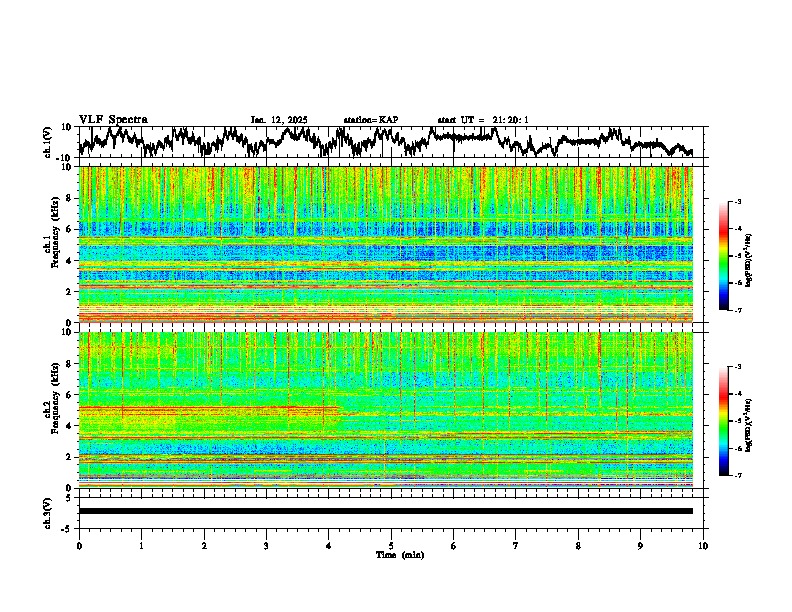Click the "VLF Spectra" title text
Image resolution: width=792 pixels, height=612 pixels.
(x=113, y=120)
